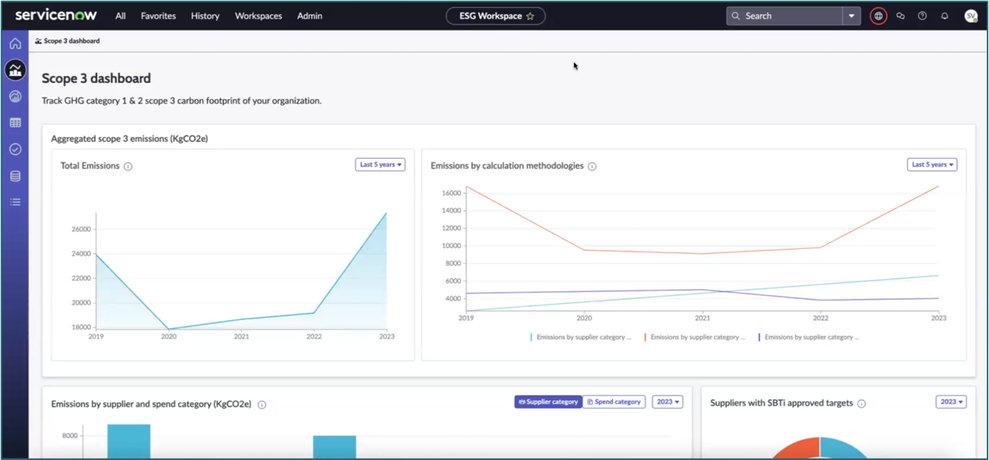
Task: Select the dashboard chart sidebar icon
Action: (15, 70)
